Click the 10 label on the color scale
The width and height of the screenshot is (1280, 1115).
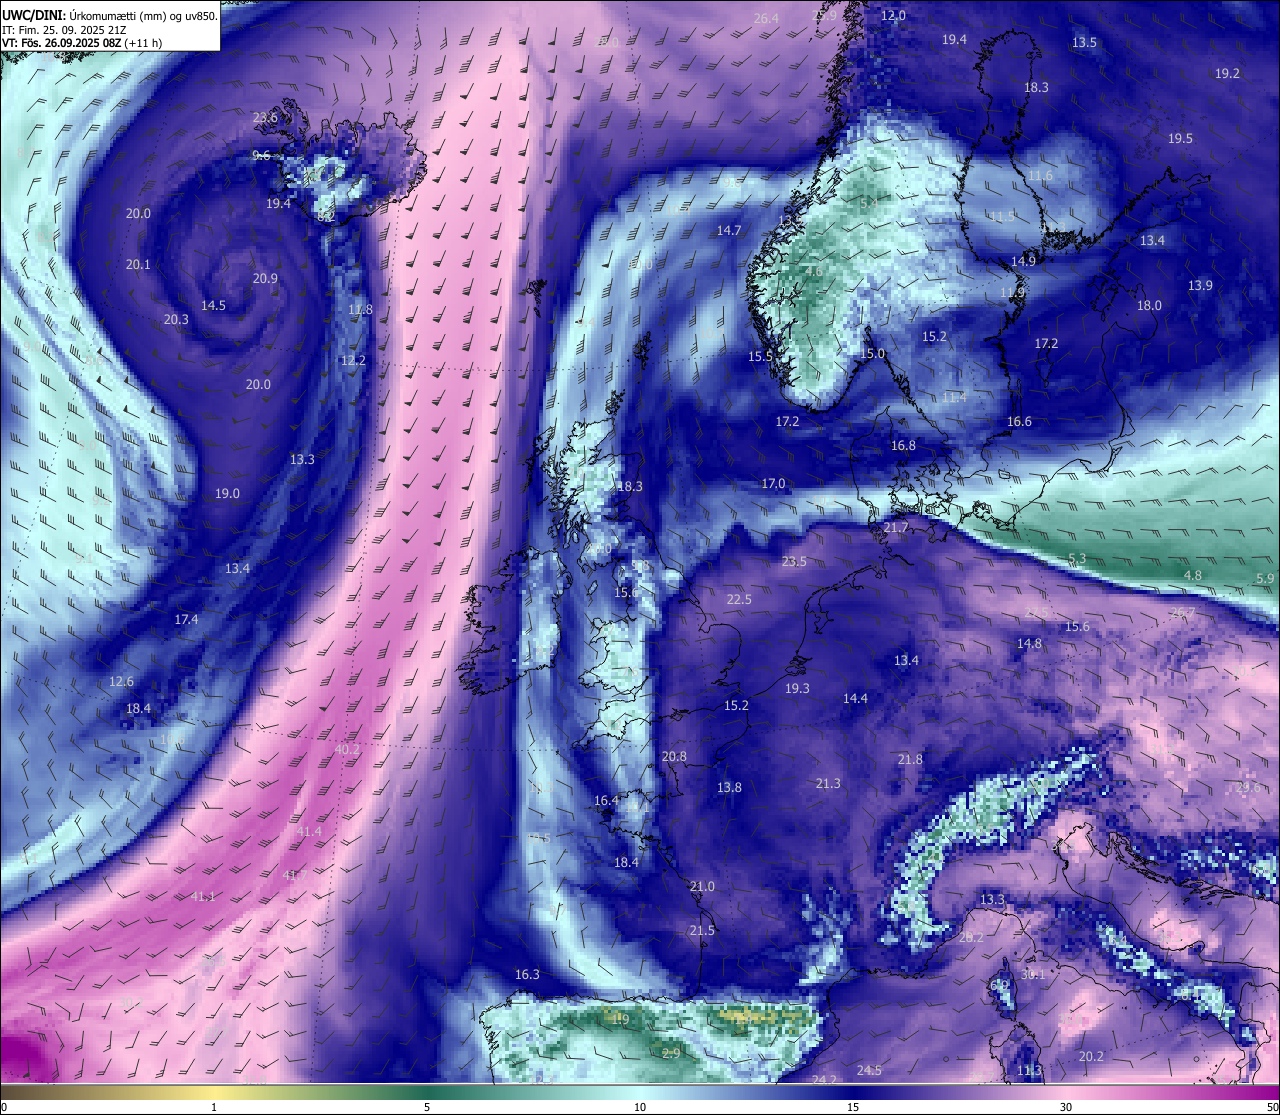coord(640,1107)
